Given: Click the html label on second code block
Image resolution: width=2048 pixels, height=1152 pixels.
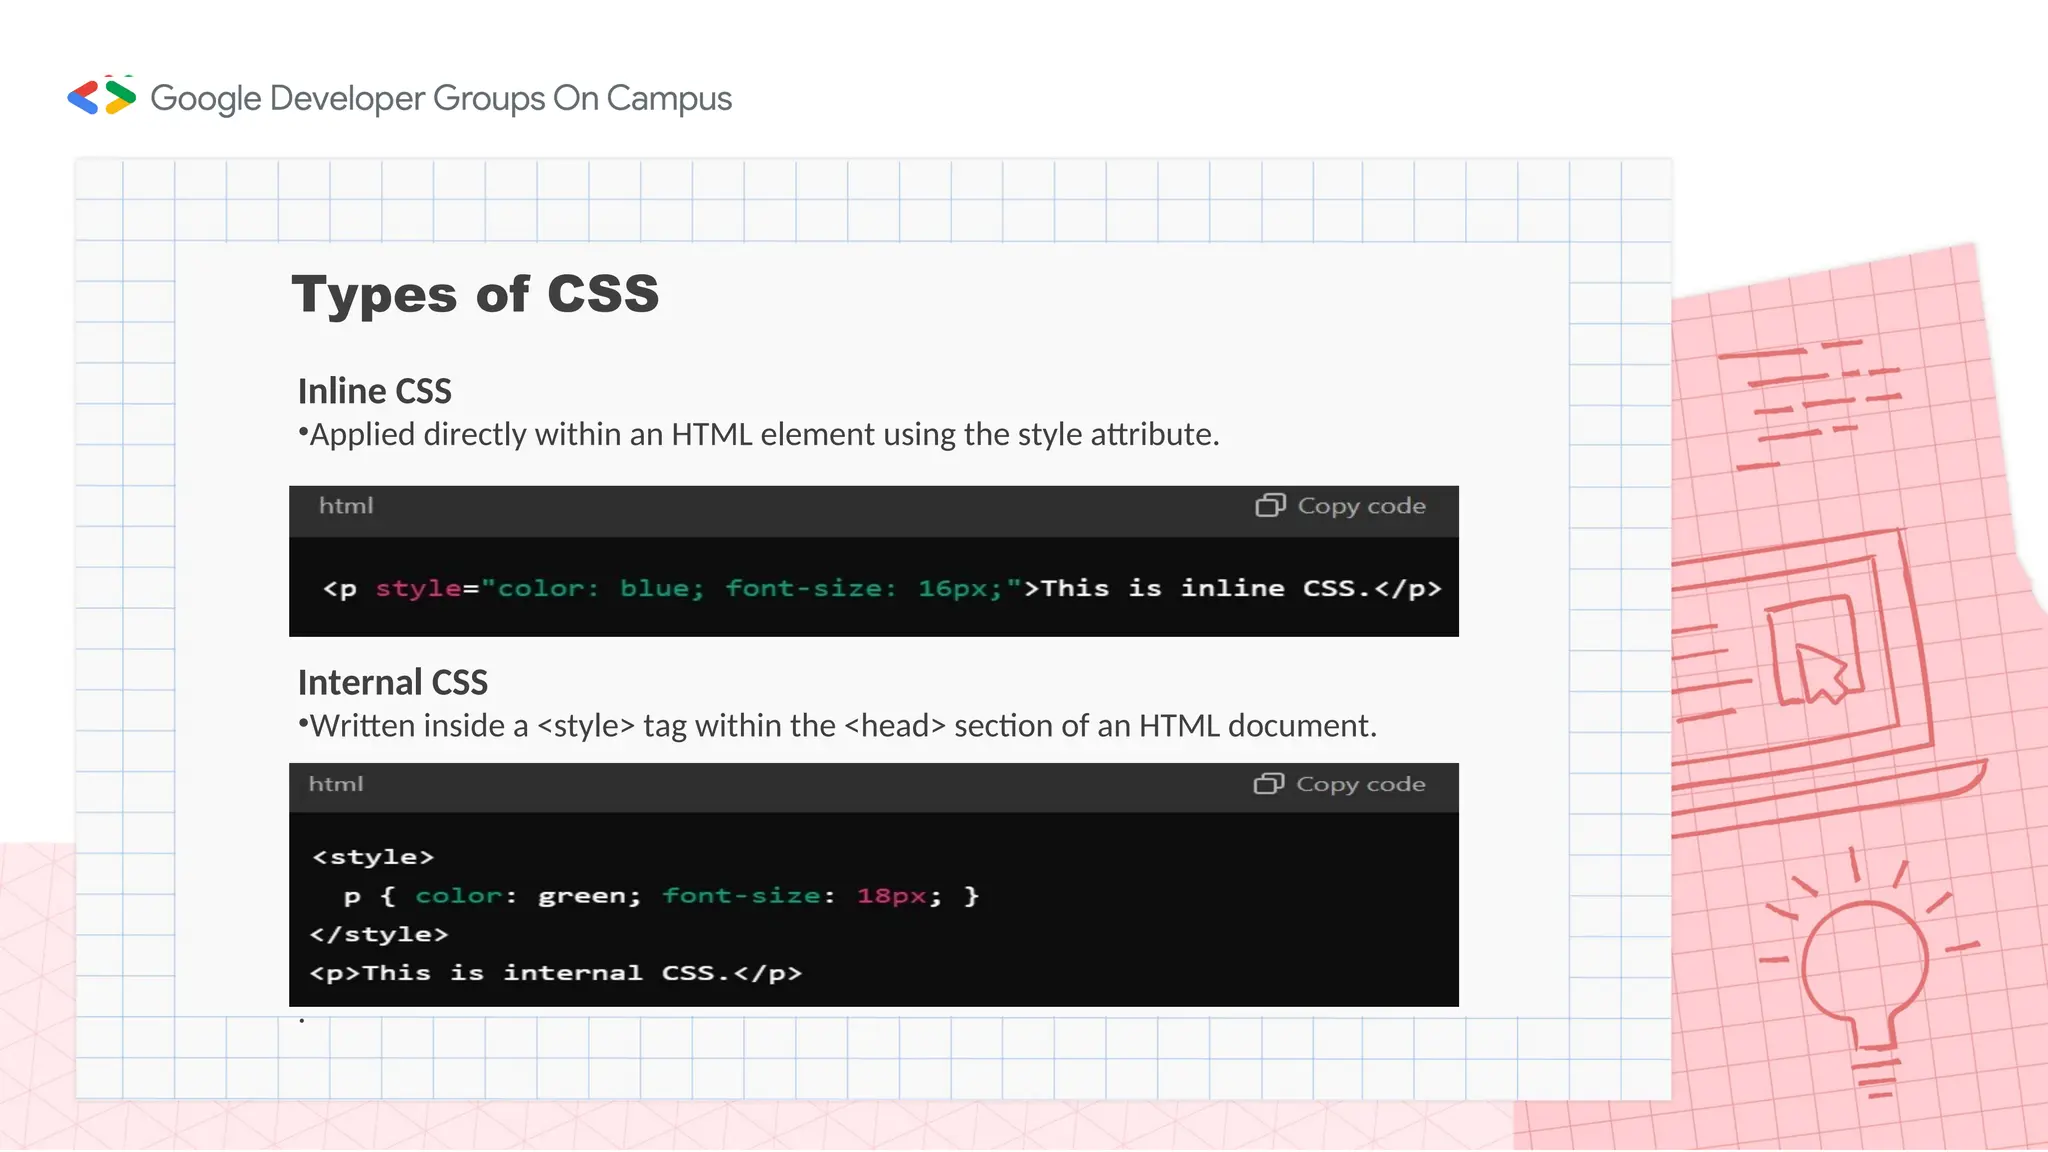Looking at the screenshot, I should coord(336,784).
